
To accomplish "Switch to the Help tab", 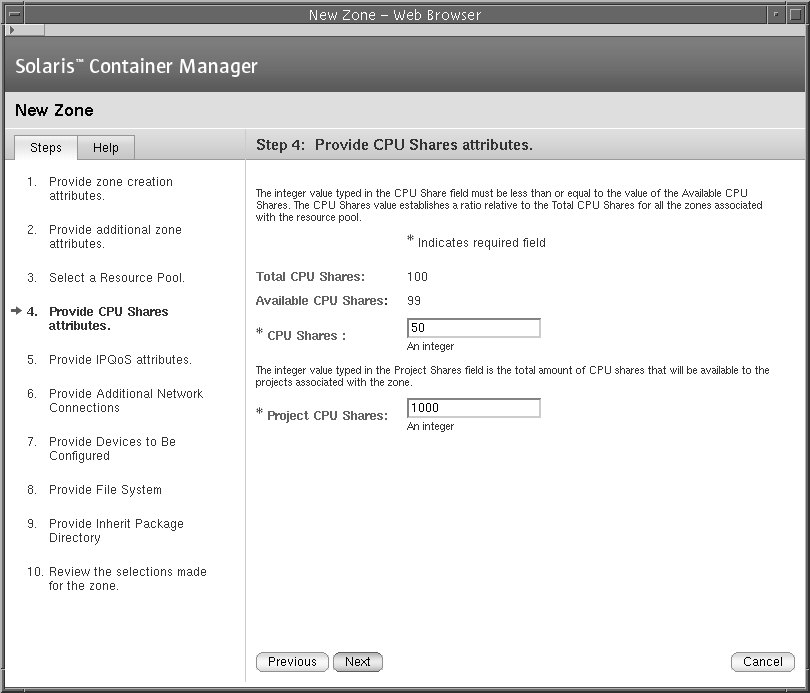I will pos(106,148).
